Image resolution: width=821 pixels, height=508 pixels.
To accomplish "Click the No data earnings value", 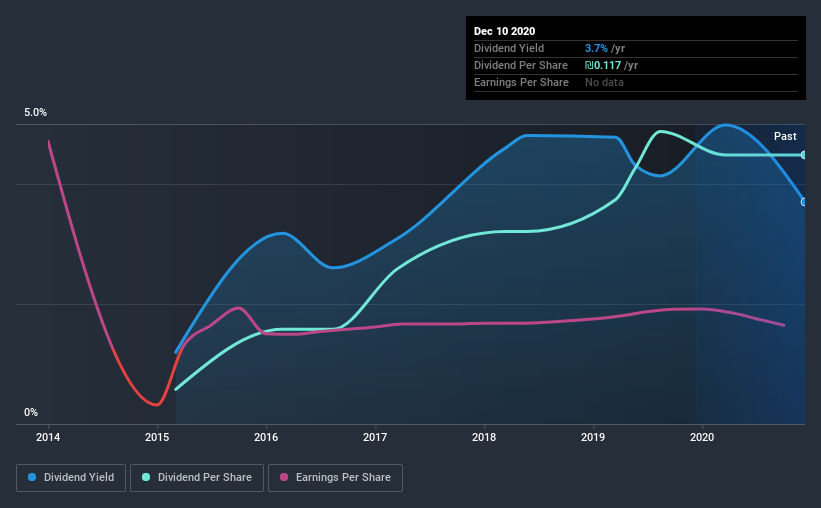I will coord(604,82).
